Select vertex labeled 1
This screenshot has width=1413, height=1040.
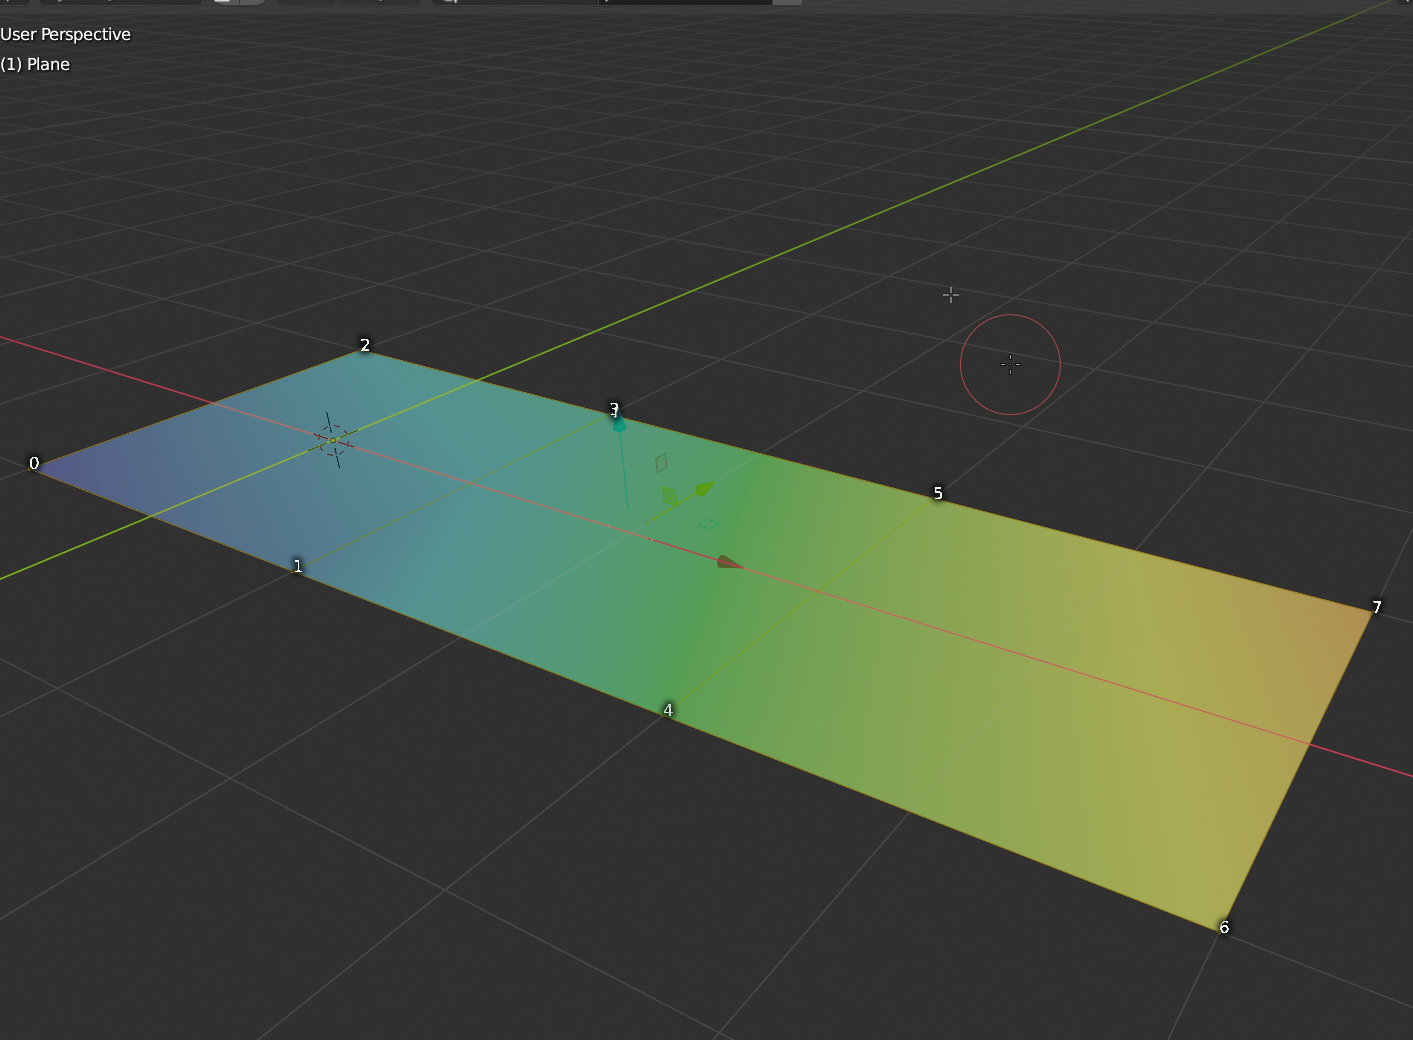[x=297, y=566]
